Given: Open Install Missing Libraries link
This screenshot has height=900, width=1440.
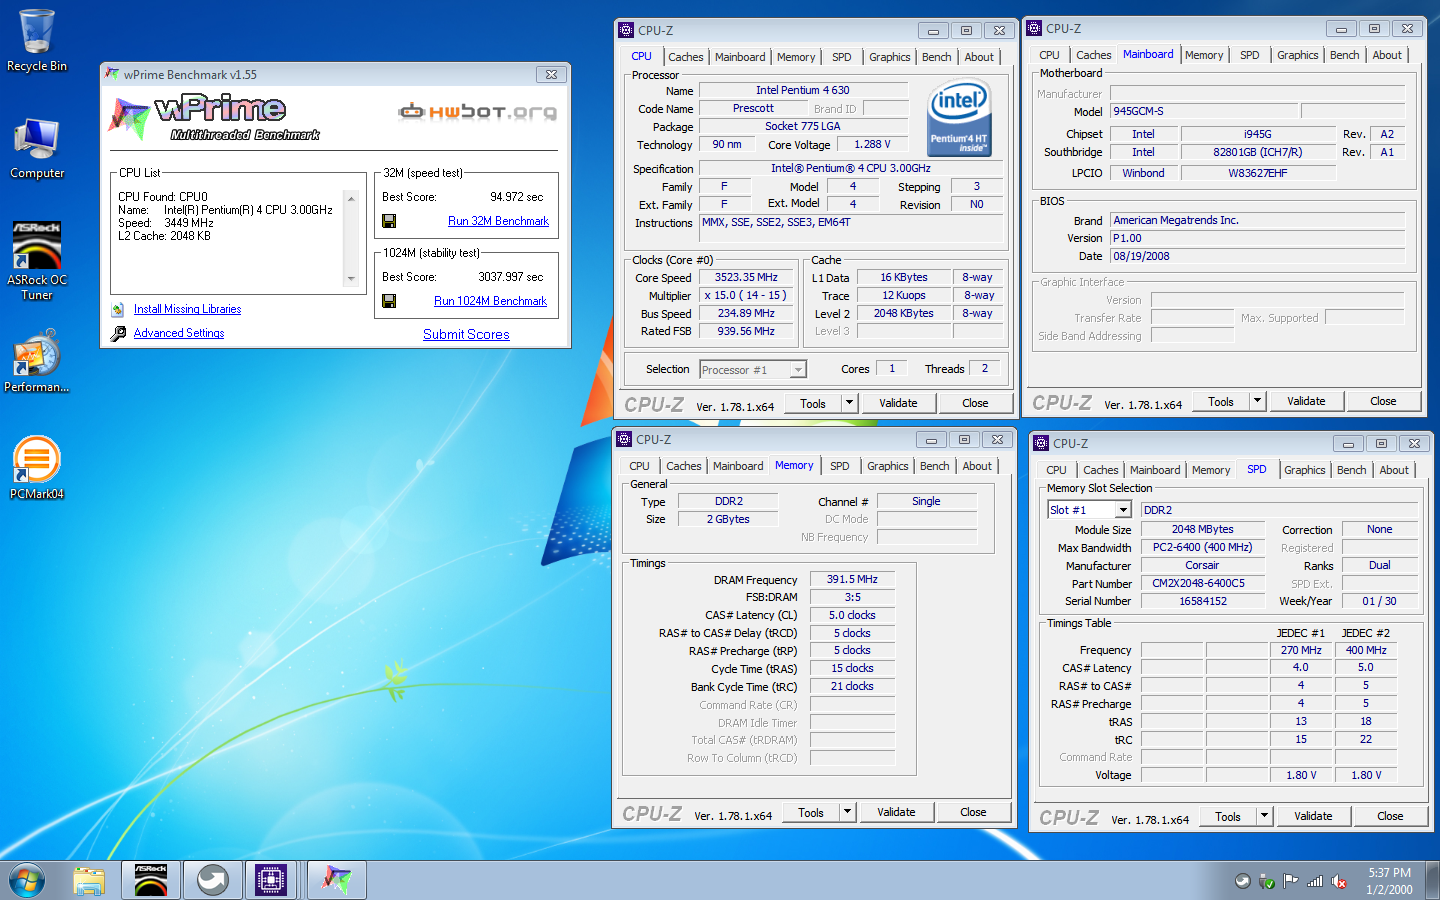Looking at the screenshot, I should [188, 310].
